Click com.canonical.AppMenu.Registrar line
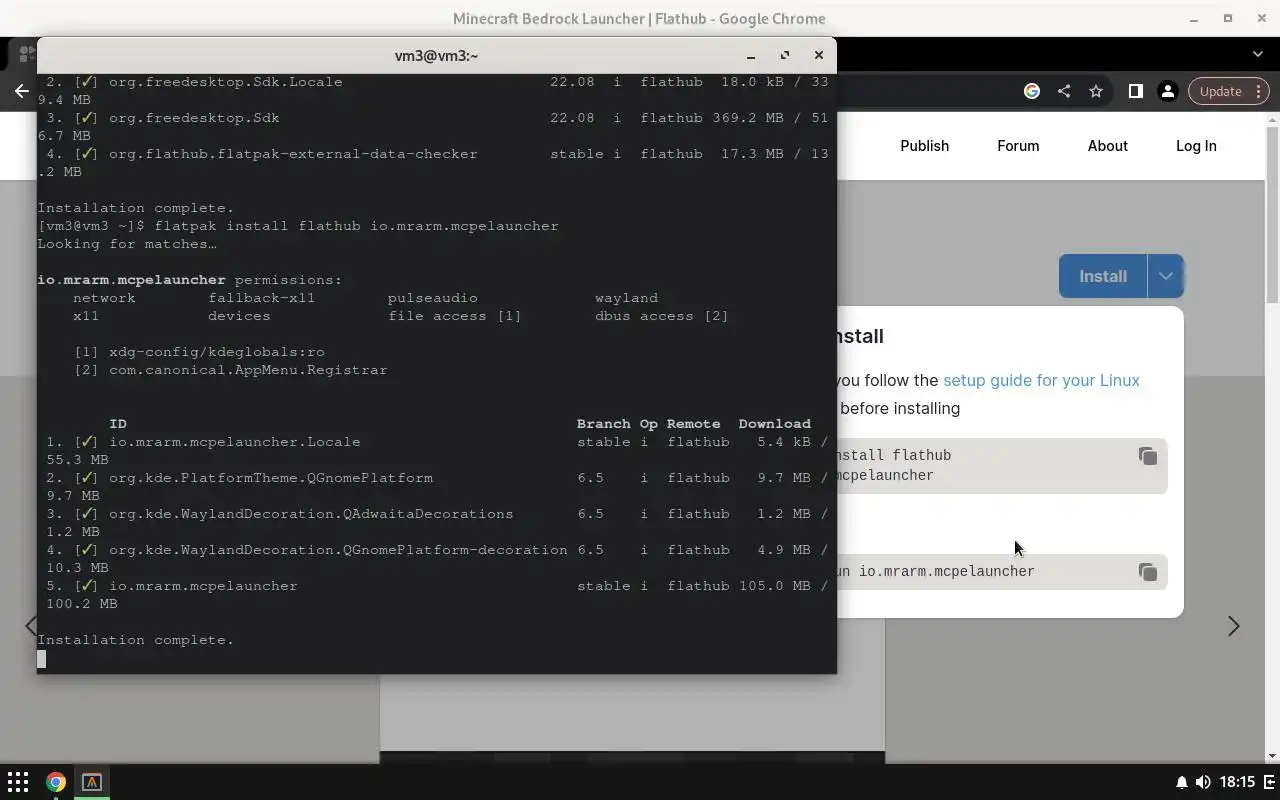The width and height of the screenshot is (1280, 800). click(230, 370)
